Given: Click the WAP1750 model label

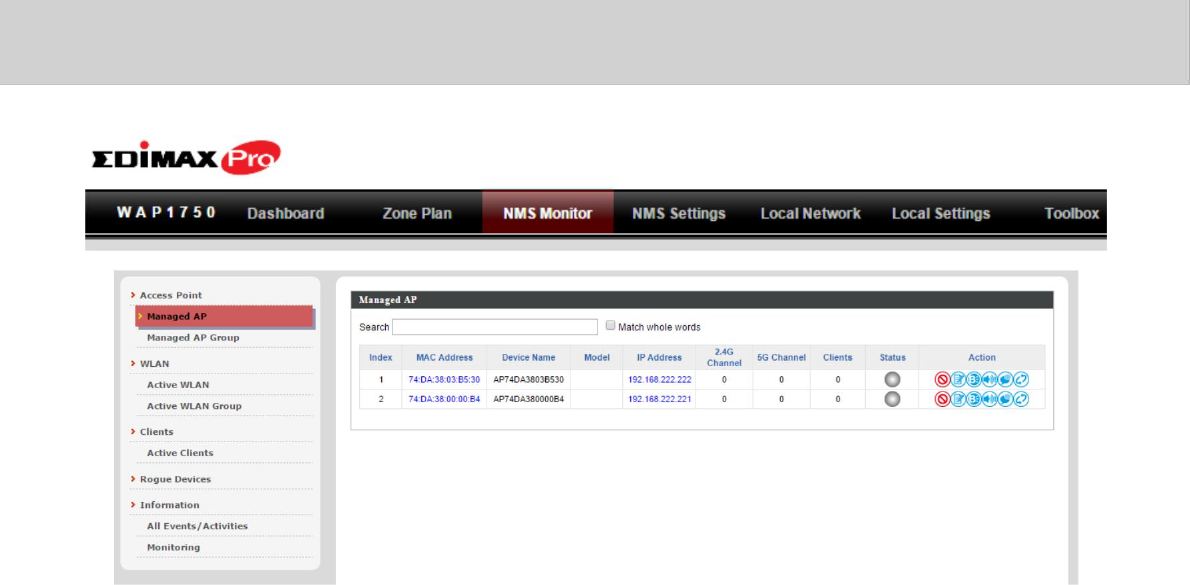Looking at the screenshot, I should [167, 212].
